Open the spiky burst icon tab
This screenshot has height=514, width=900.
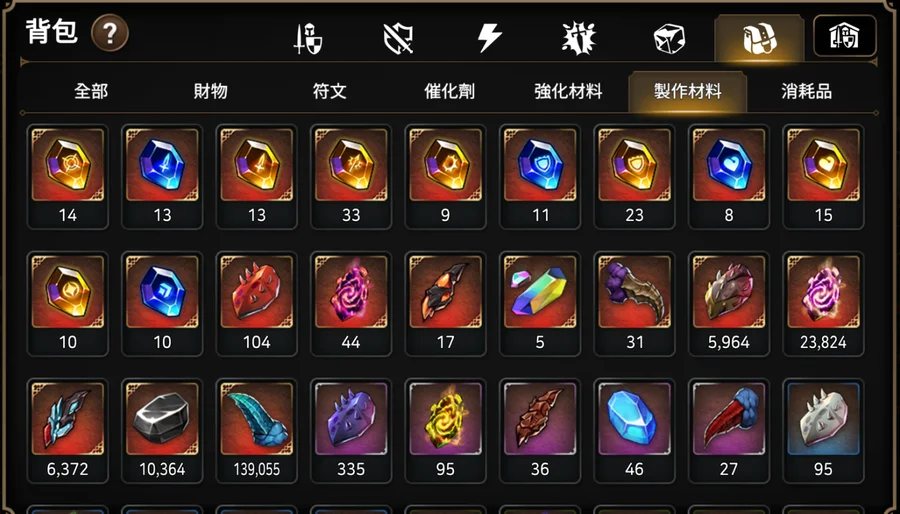(x=579, y=39)
